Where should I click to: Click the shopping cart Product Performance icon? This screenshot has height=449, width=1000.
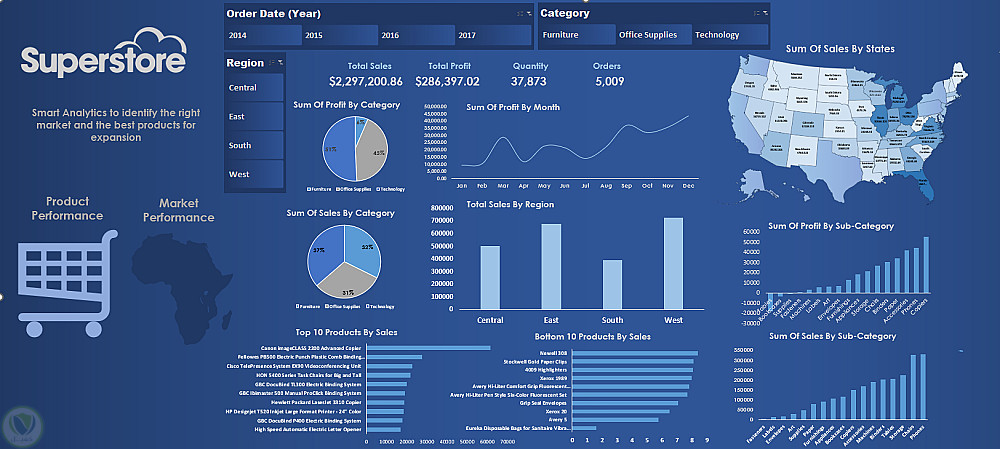(x=68, y=283)
